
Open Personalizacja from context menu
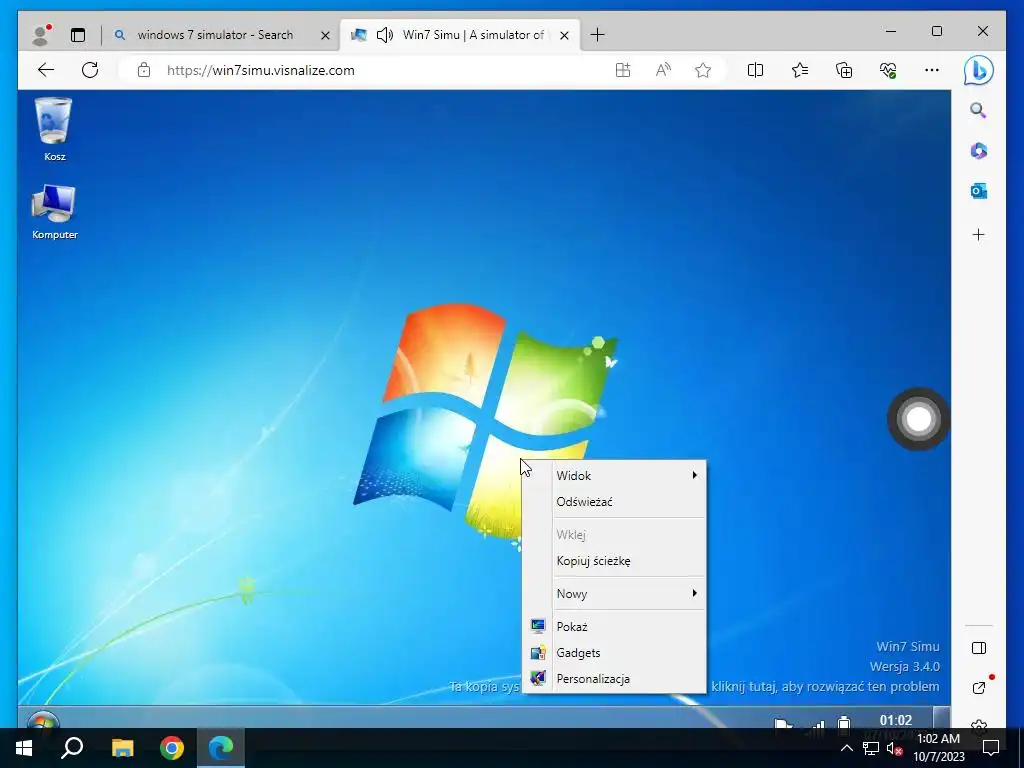(615, 679)
